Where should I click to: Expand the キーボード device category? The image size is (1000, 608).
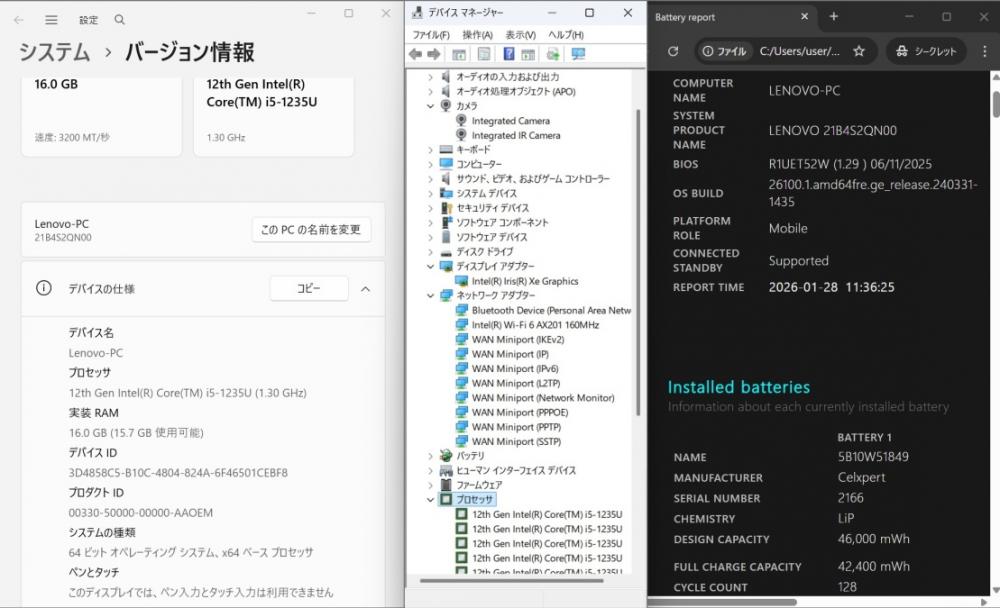tap(431, 150)
